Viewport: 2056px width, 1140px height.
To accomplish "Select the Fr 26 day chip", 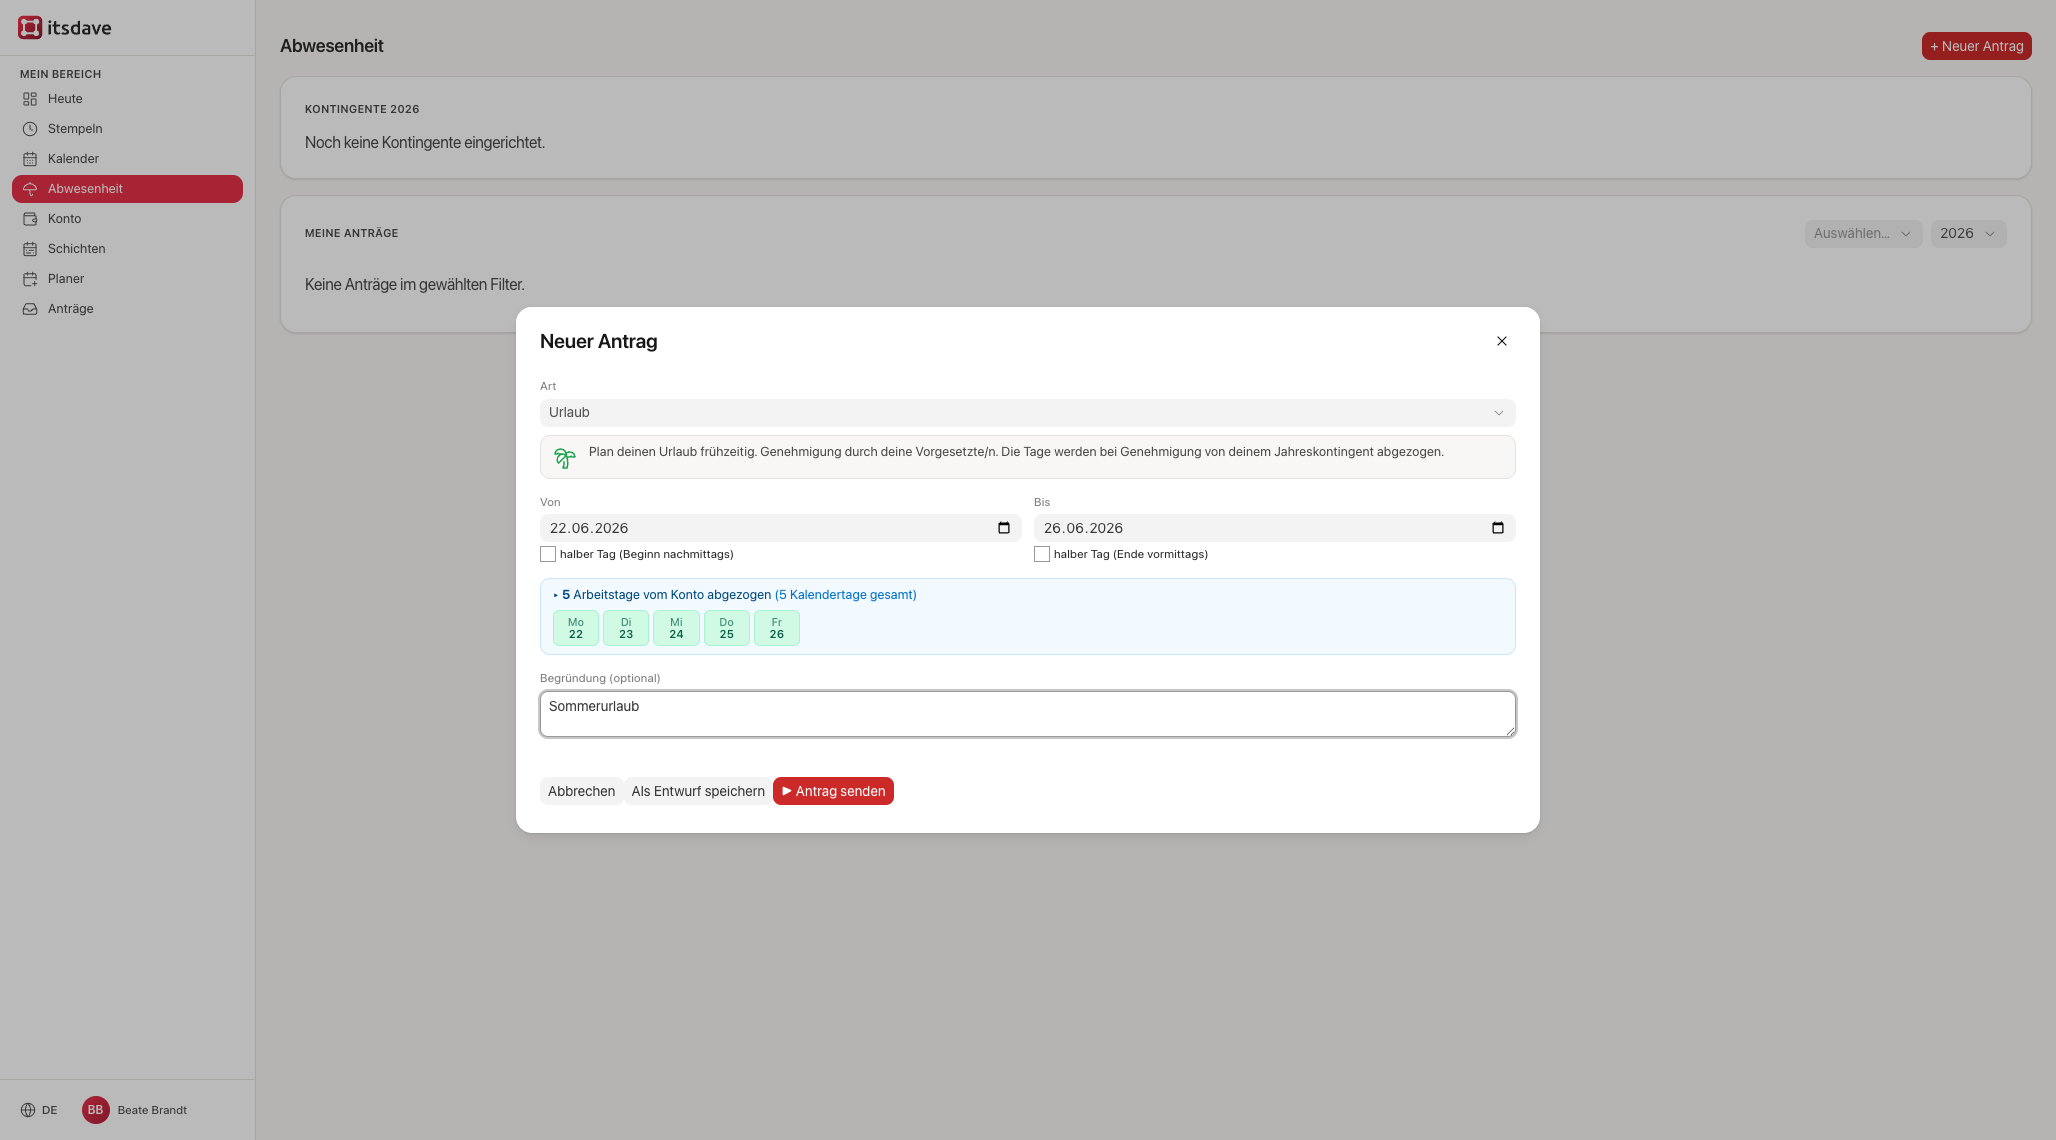I will tap(777, 628).
